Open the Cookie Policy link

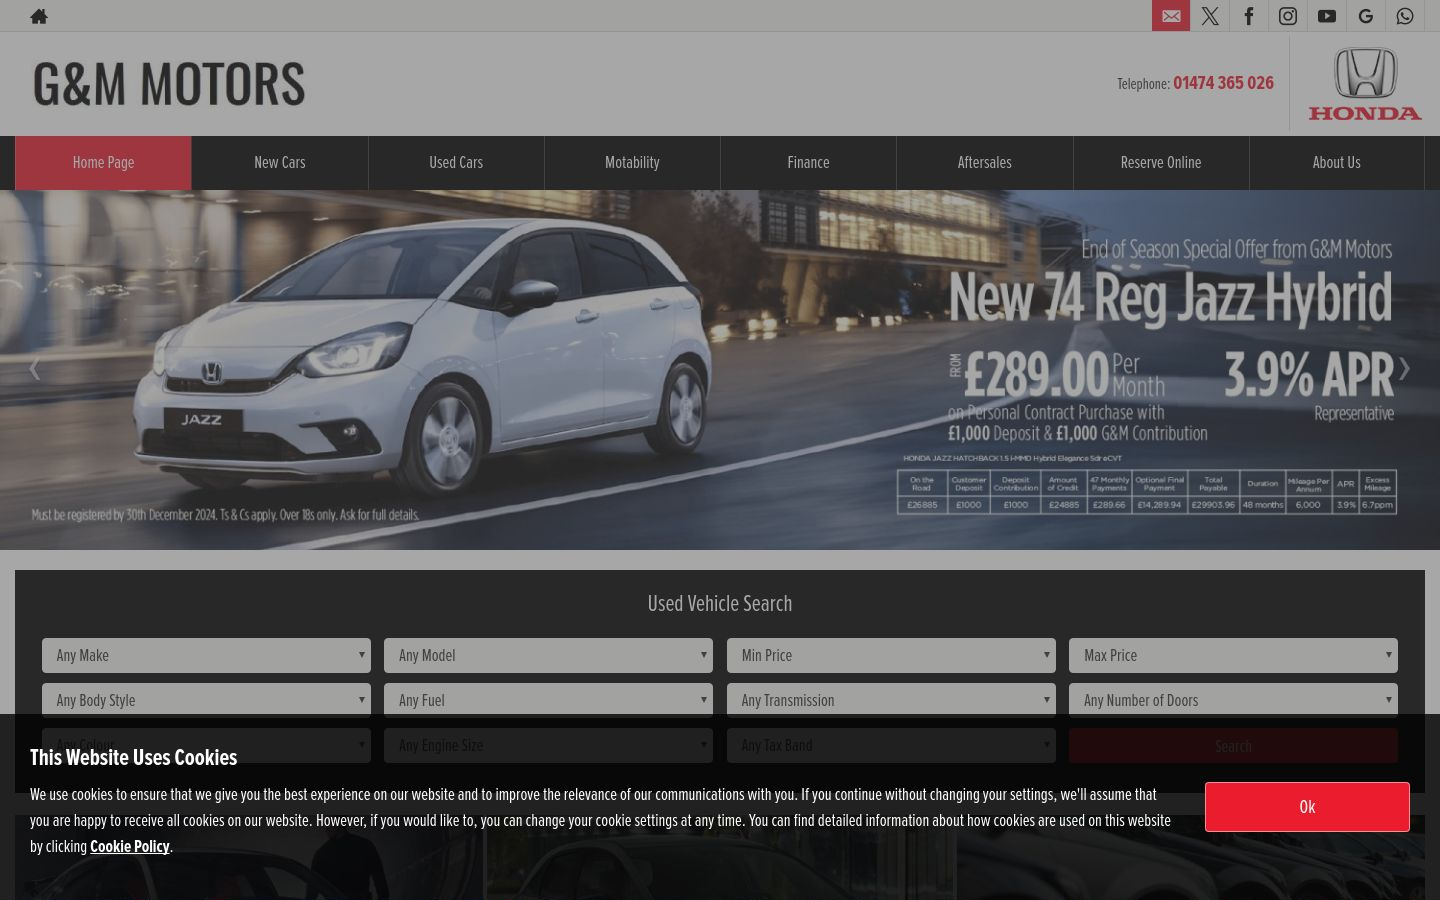click(x=130, y=846)
